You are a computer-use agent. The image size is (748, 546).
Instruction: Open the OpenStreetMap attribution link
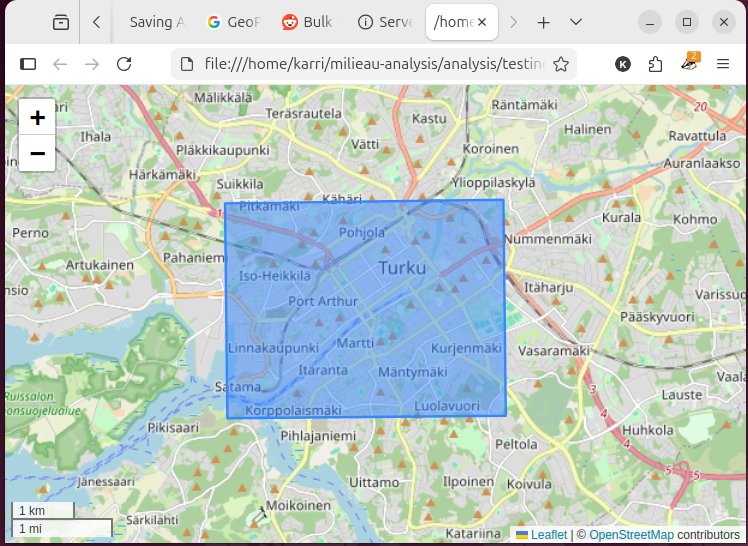(x=631, y=535)
